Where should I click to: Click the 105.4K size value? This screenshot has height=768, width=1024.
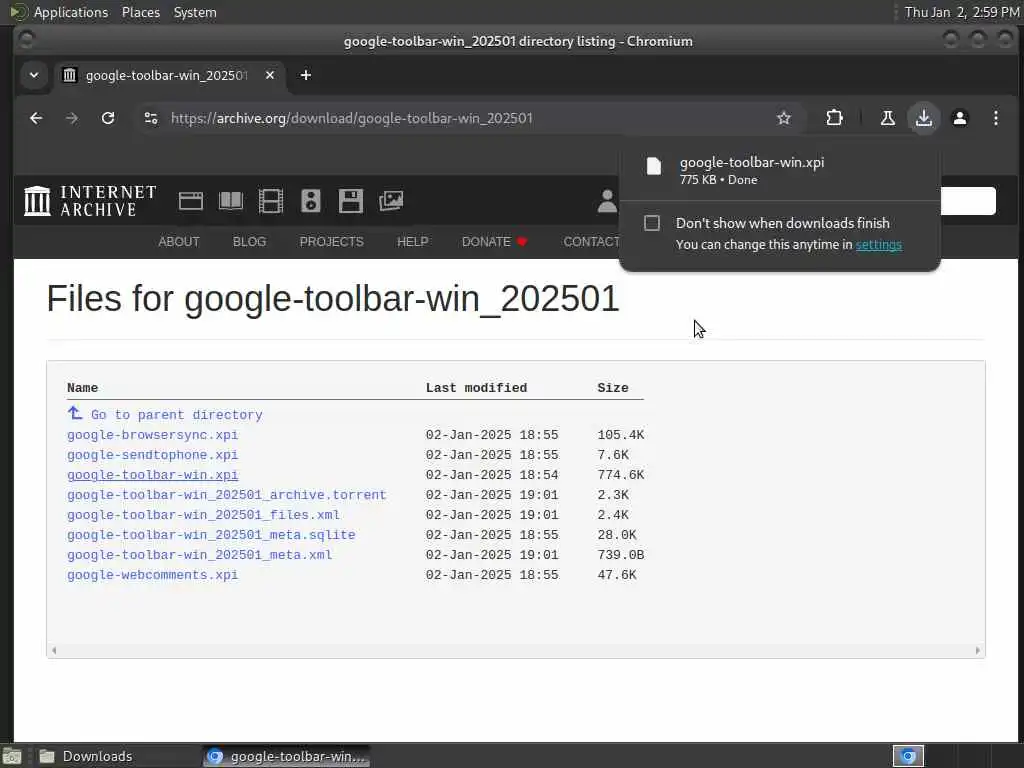(620, 435)
